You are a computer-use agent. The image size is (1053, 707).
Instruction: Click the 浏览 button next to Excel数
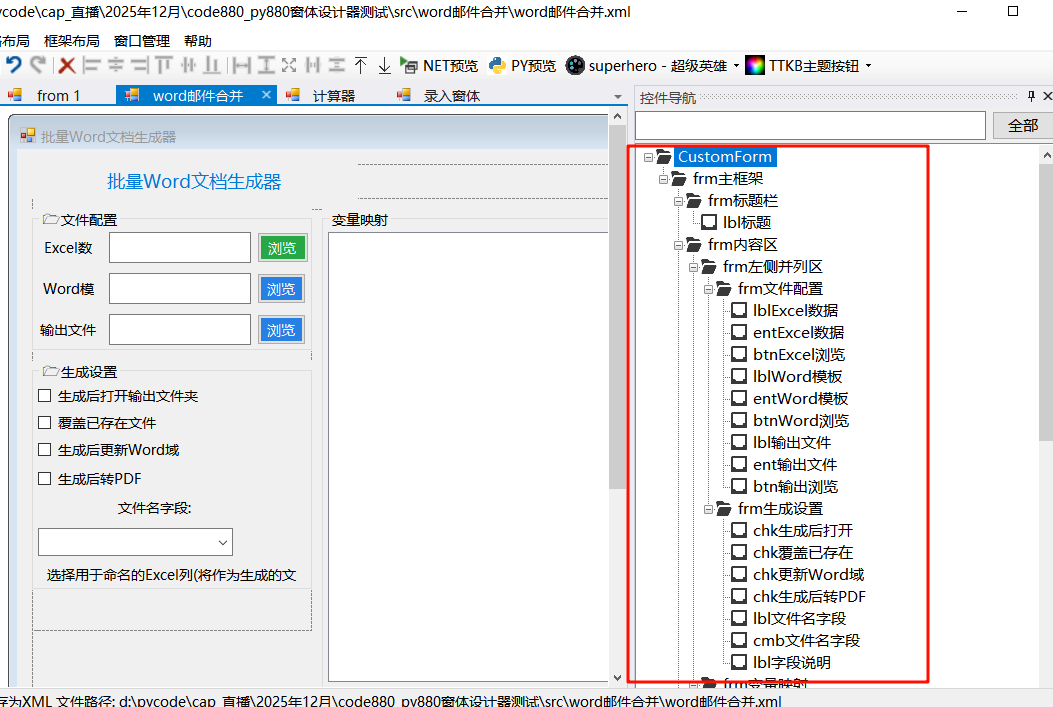[x=281, y=247]
